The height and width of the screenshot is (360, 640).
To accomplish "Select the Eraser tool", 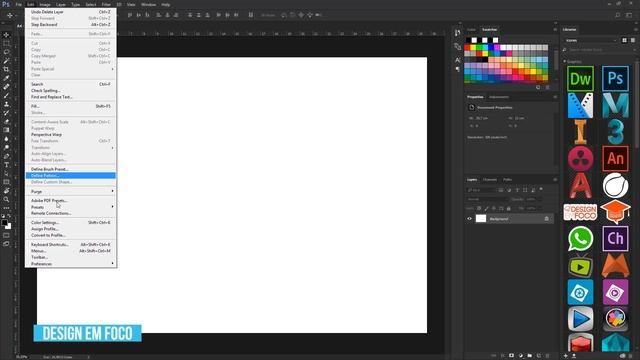I will click(x=6, y=122).
